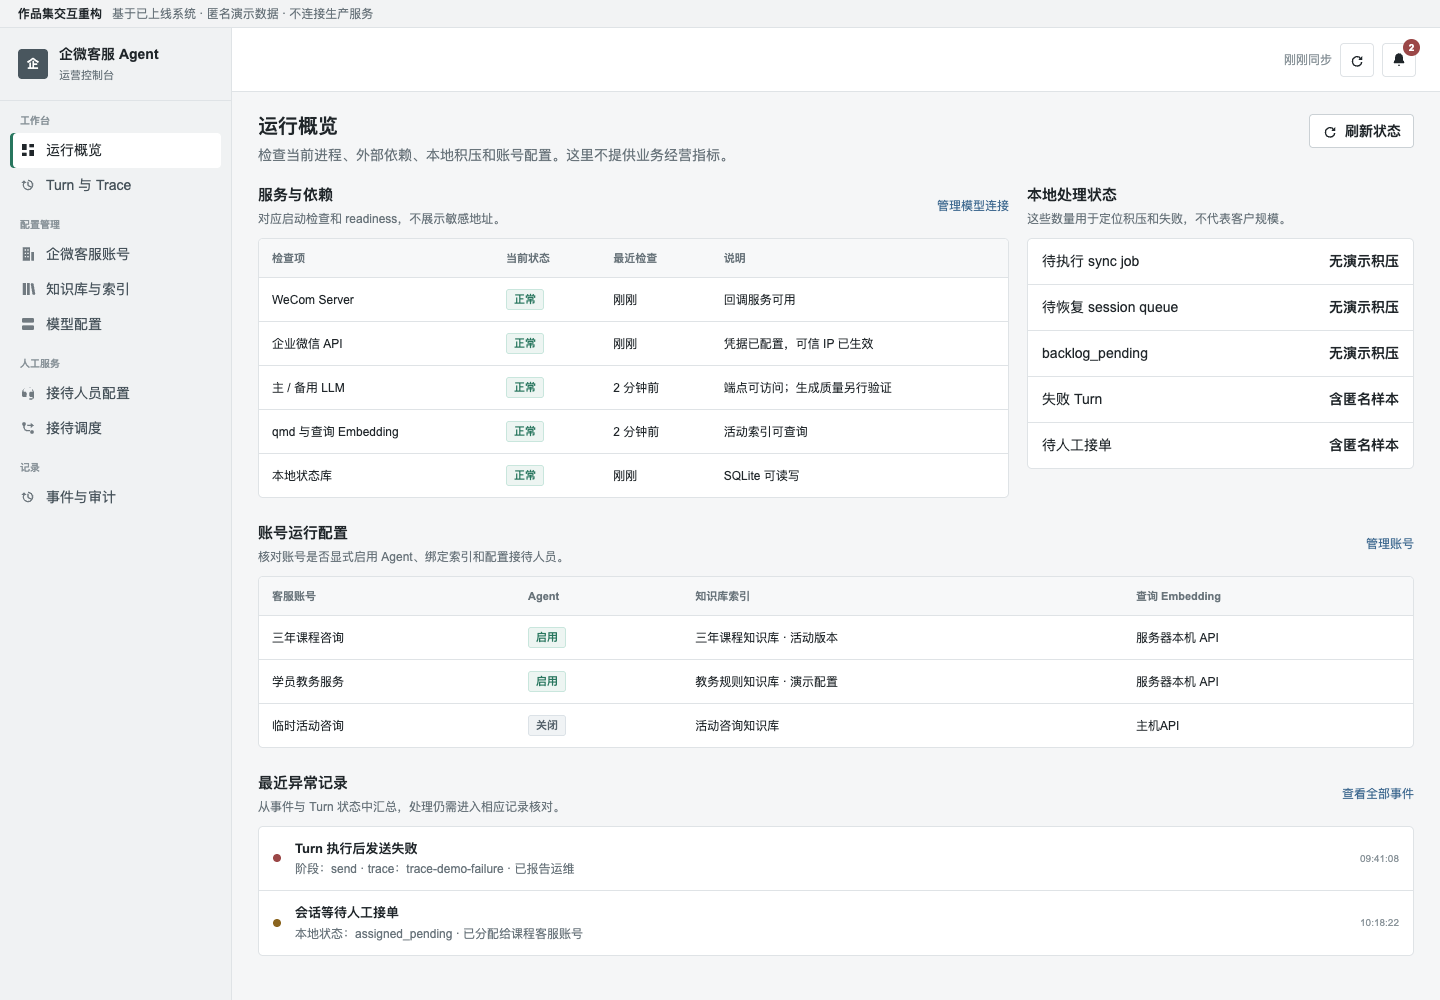Open the 管理模型连接 link
The width and height of the screenshot is (1440, 1000).
click(x=973, y=206)
